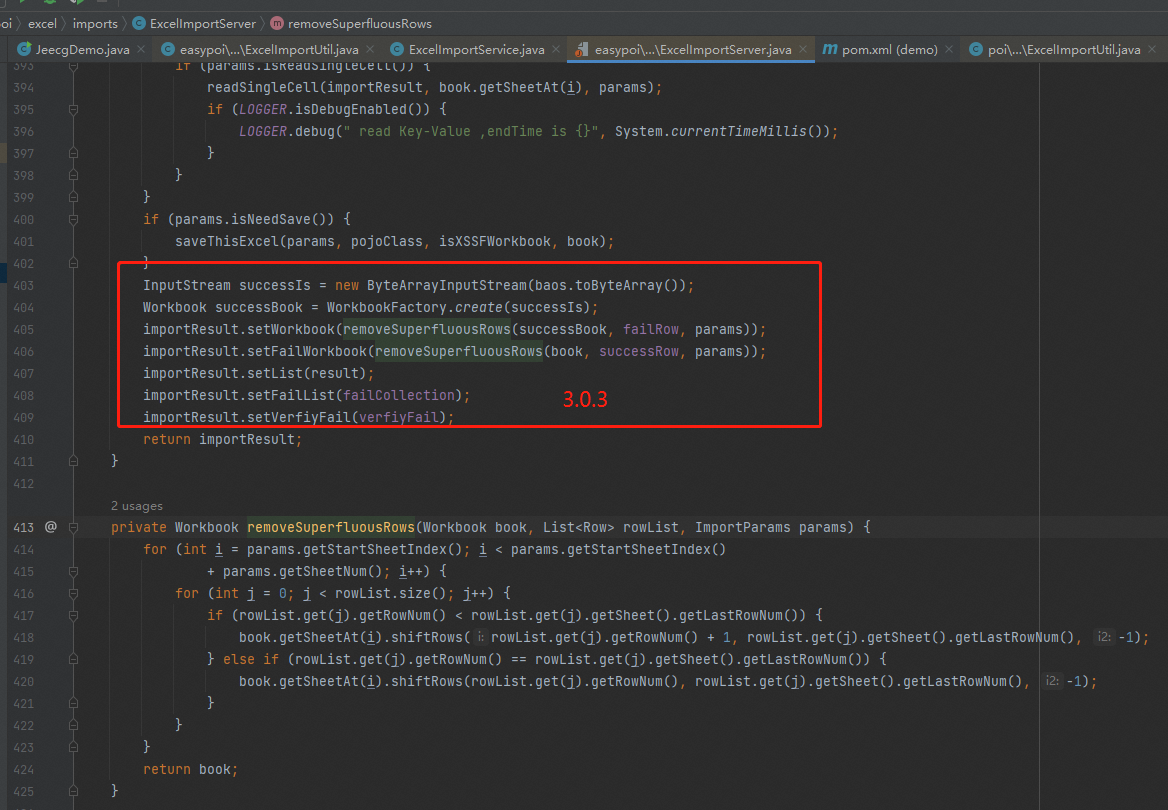Close the ExcelImportService.java tab
Screen dimensions: 1168x810
pos(556,49)
